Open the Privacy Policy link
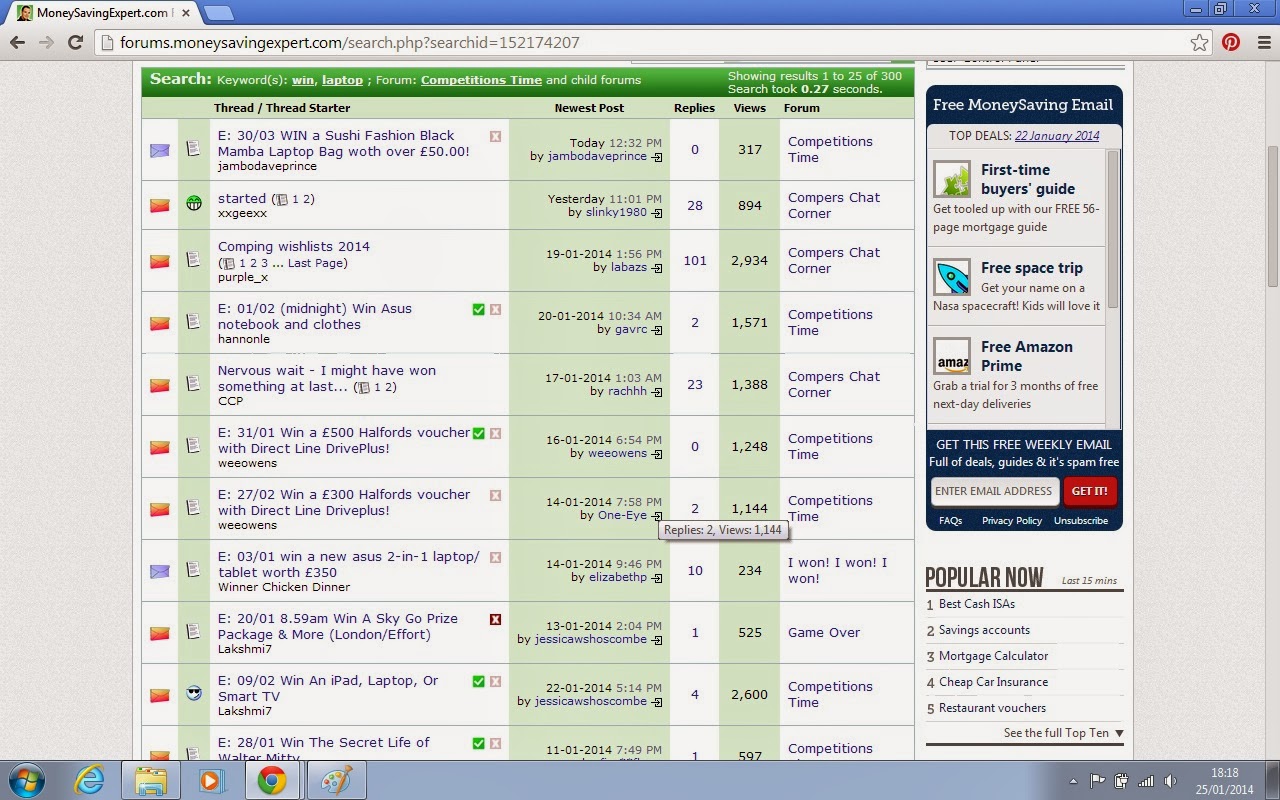Screen dimensions: 1280x800 (x=1012, y=521)
